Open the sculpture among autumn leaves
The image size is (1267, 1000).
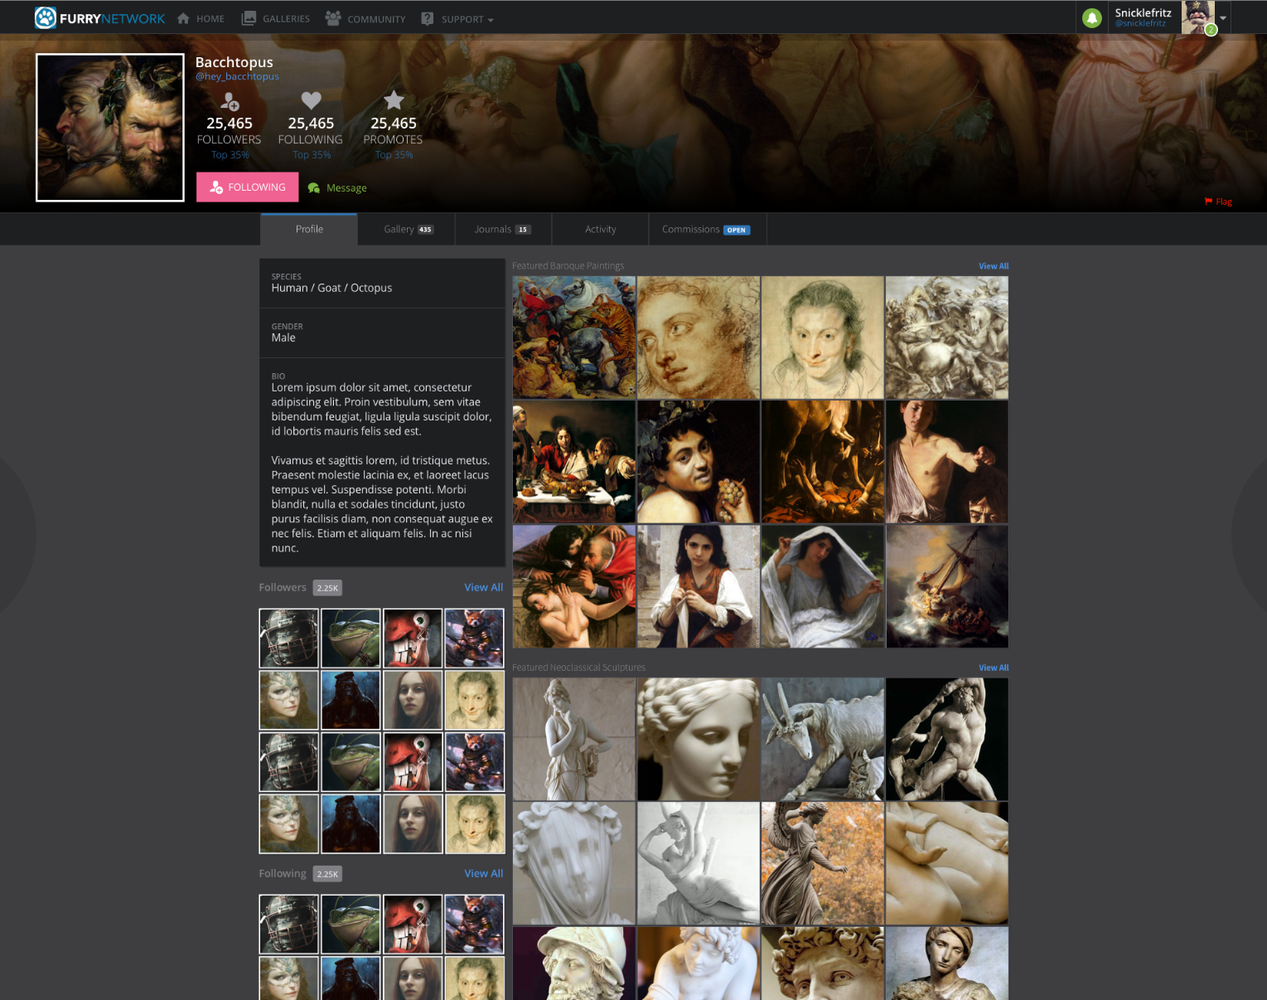click(x=822, y=863)
